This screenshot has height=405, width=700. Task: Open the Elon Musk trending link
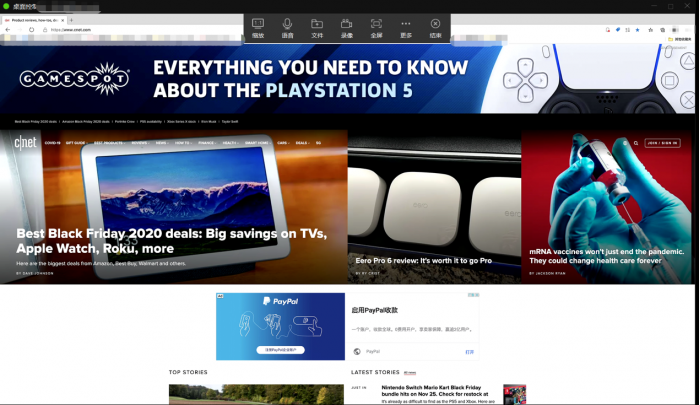(208, 121)
